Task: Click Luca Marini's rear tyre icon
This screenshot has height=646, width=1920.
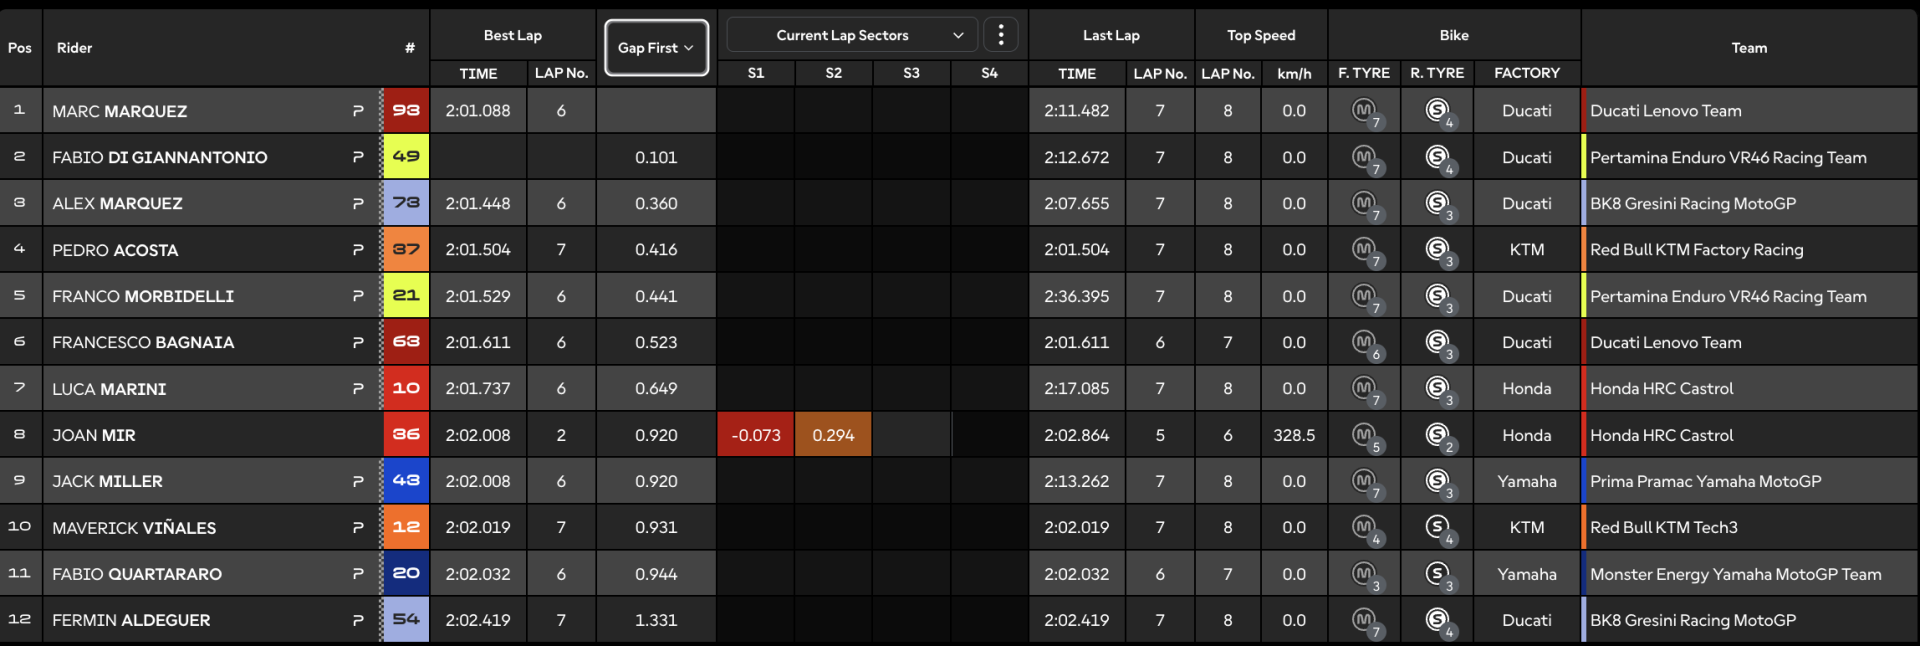Action: point(1439,389)
